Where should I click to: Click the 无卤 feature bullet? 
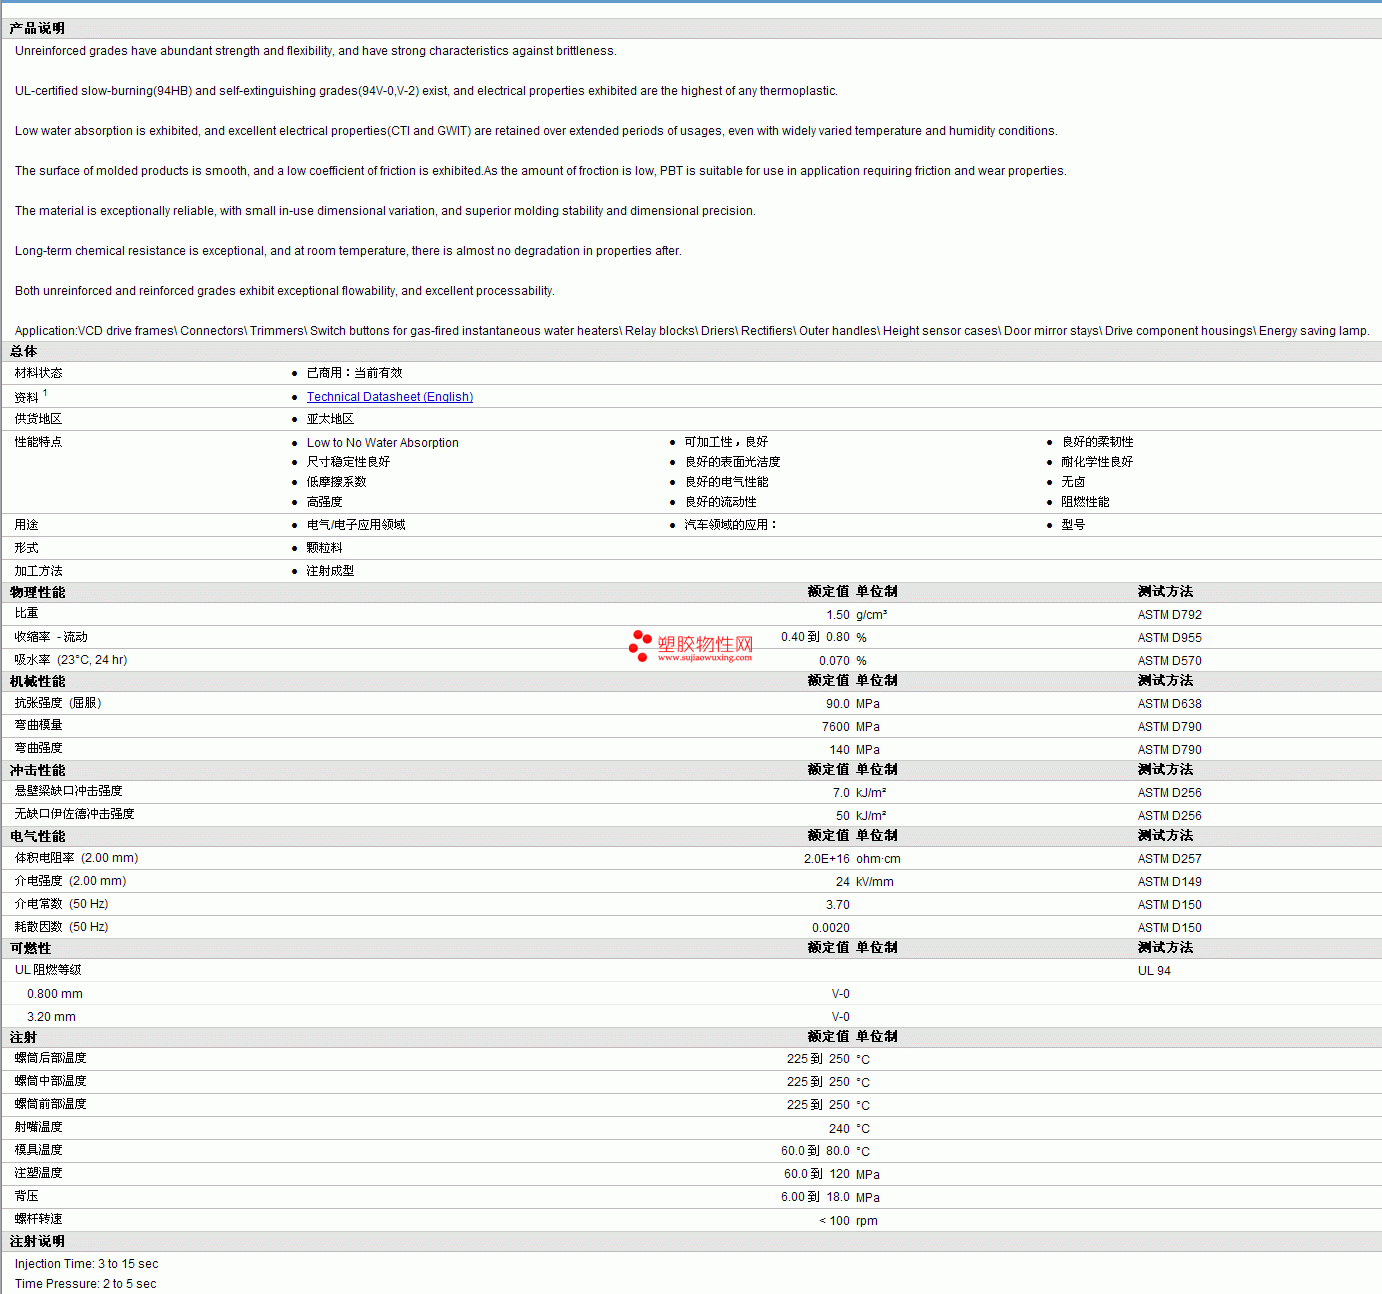[x=1074, y=482]
